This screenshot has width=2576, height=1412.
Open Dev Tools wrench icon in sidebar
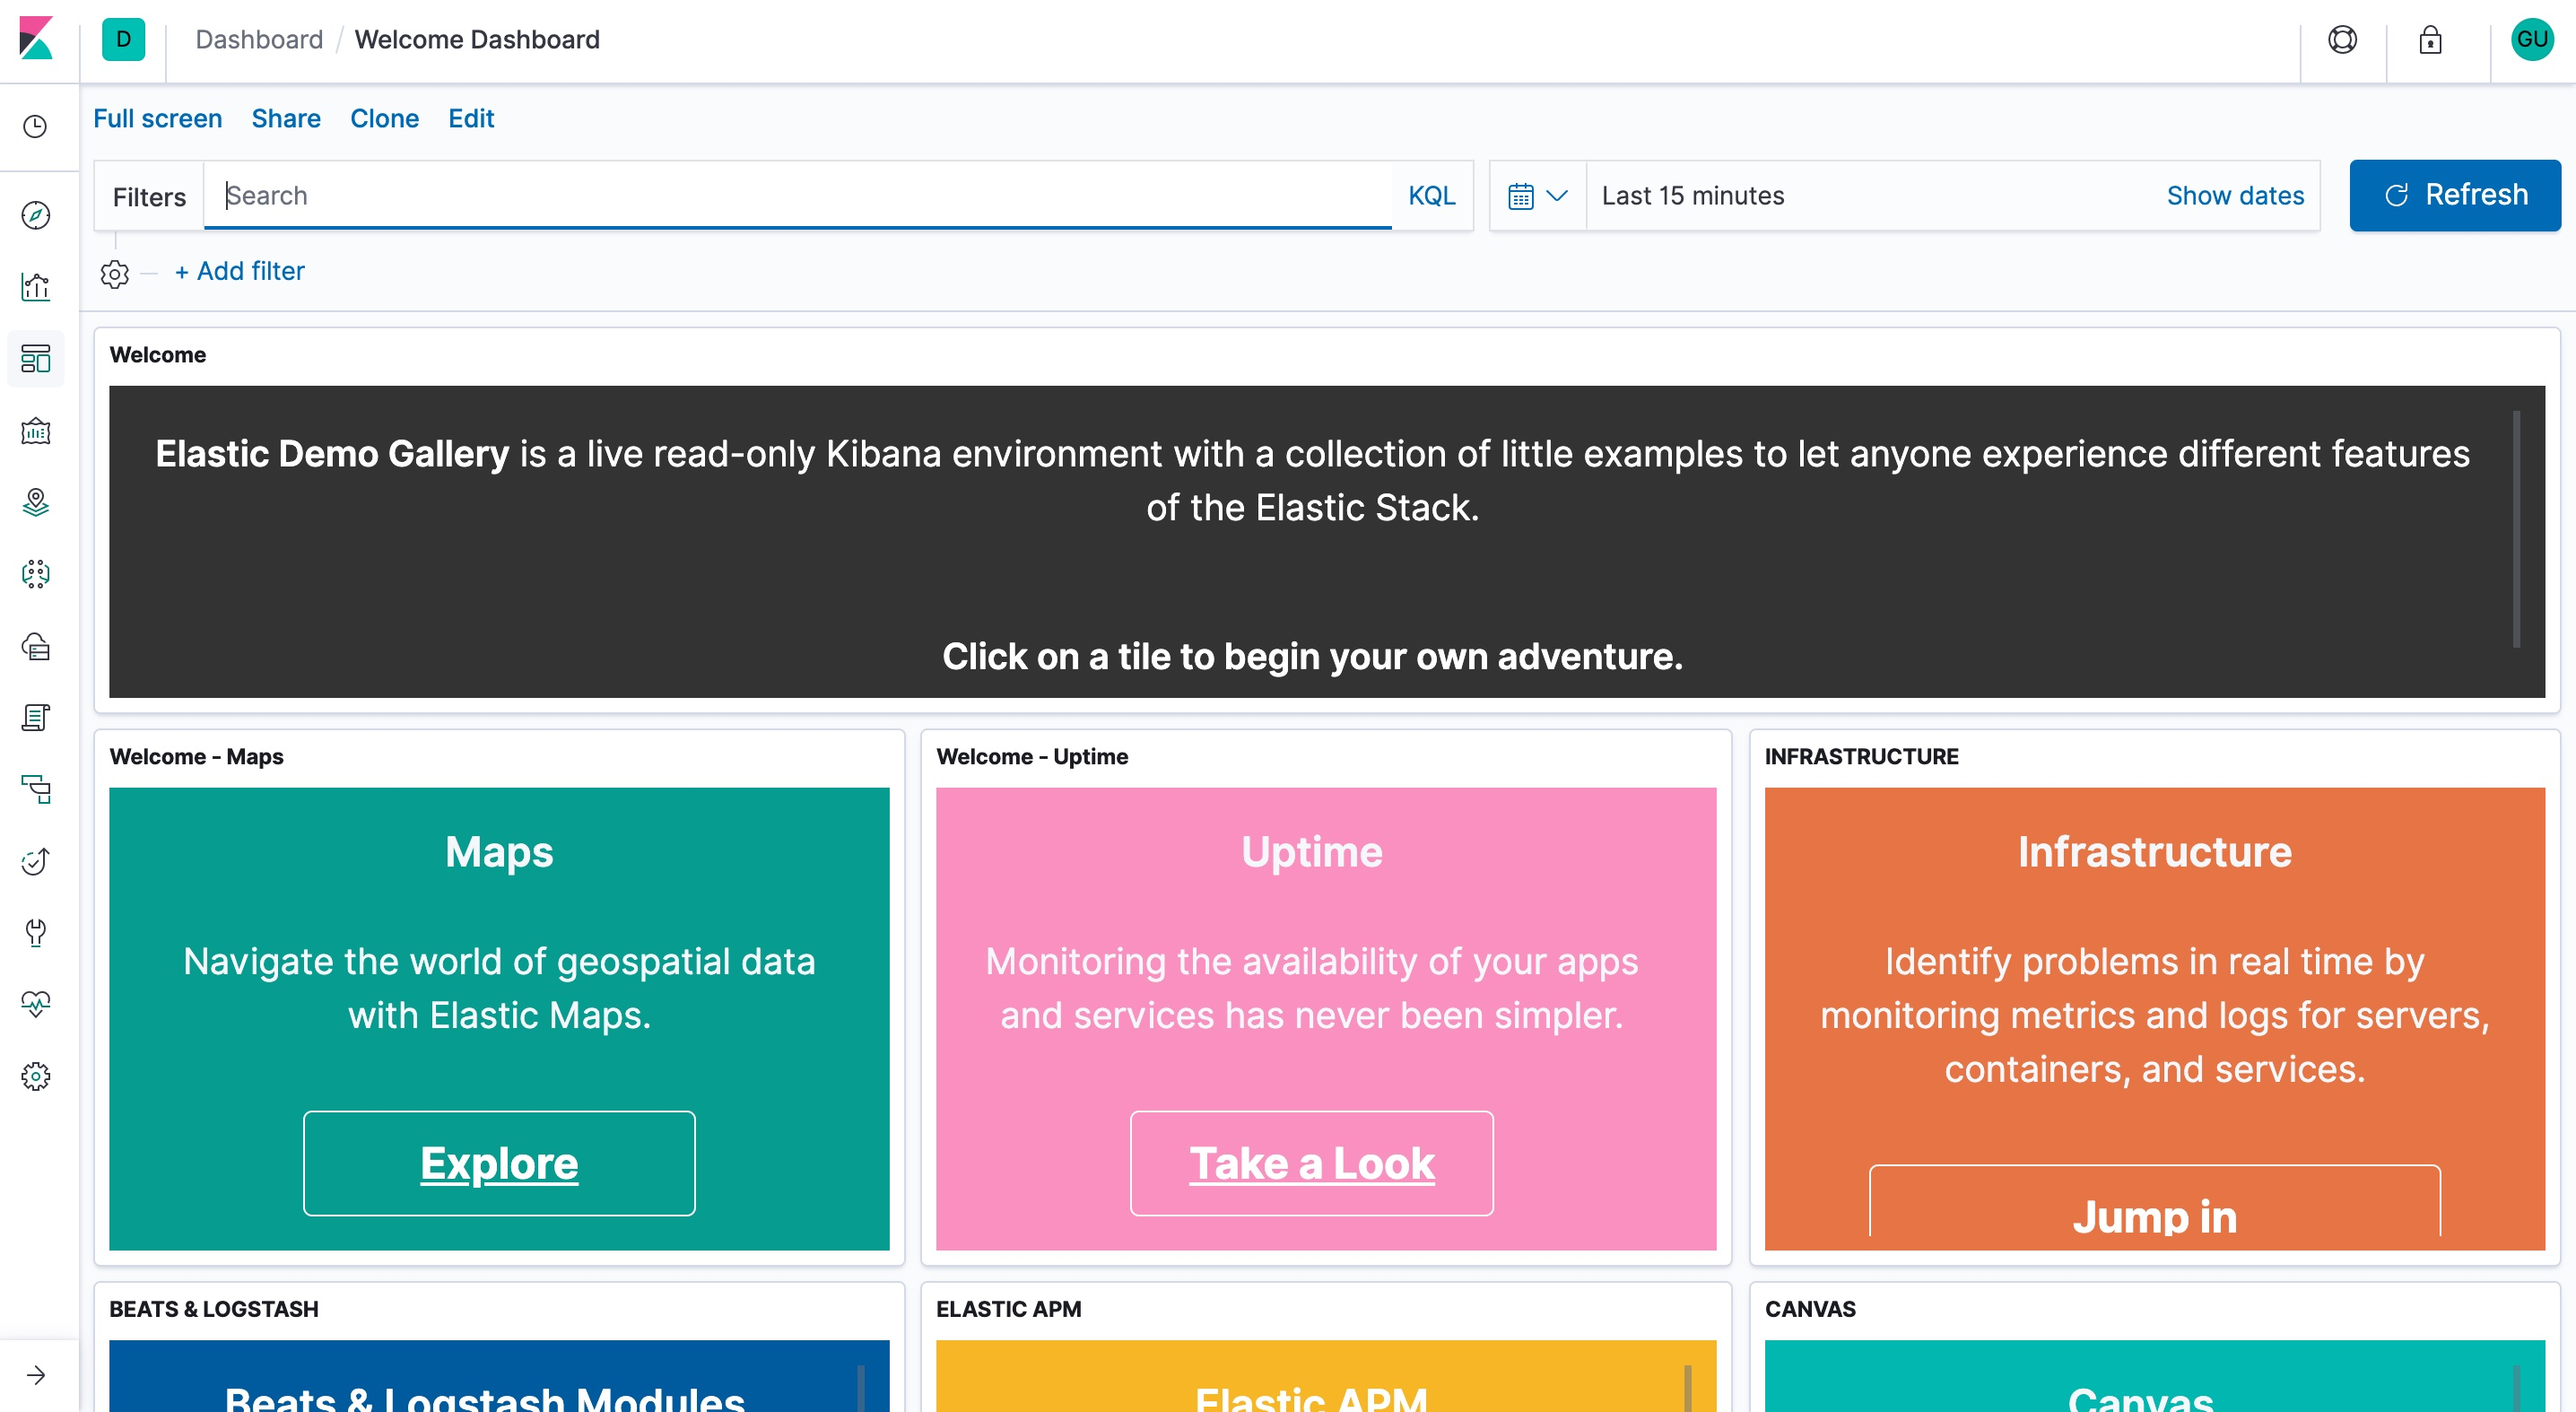click(x=36, y=932)
